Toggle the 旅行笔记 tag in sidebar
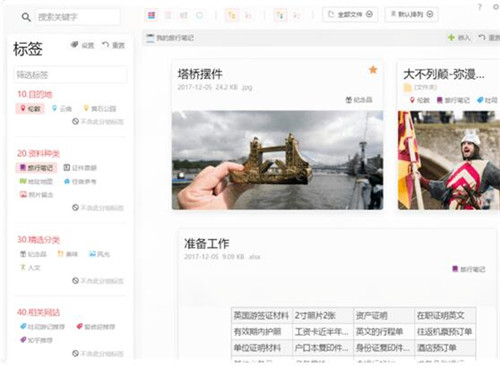The height and width of the screenshot is (367, 500). 36,168
